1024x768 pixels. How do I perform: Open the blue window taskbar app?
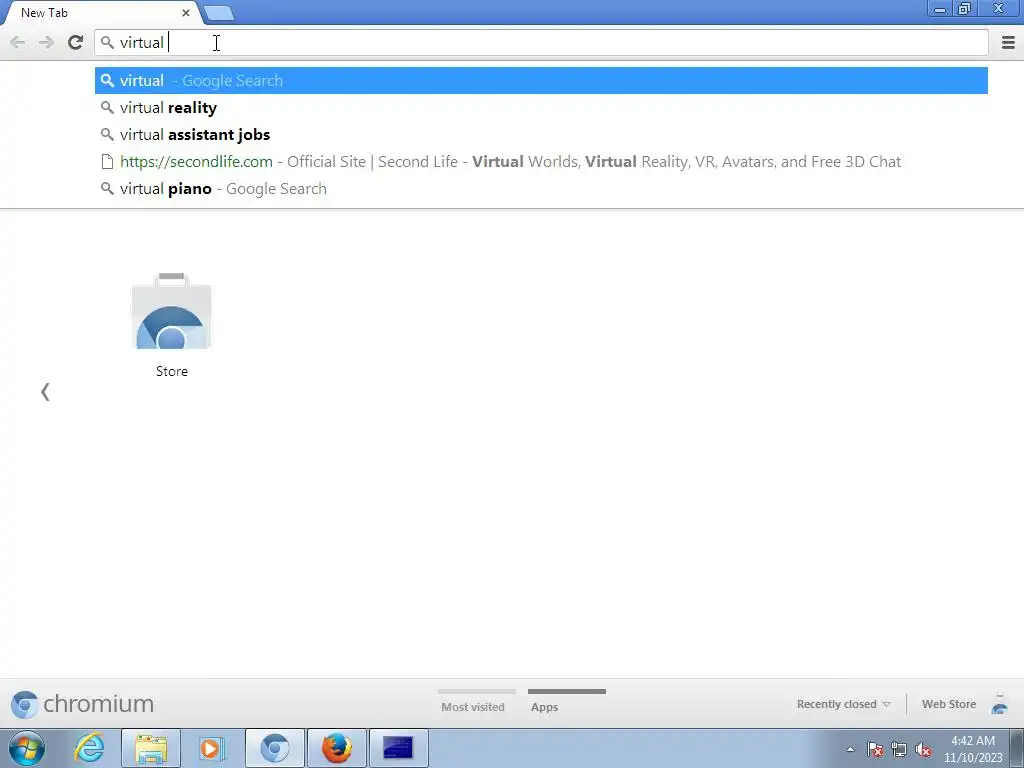[398, 748]
